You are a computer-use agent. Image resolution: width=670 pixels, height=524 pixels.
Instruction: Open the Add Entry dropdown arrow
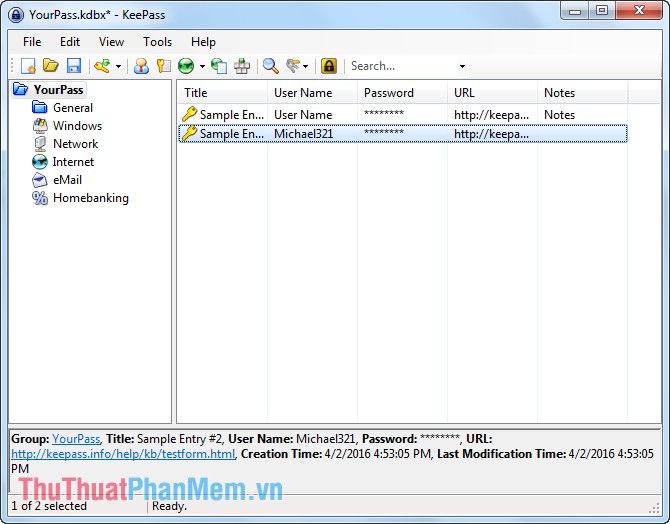118,66
